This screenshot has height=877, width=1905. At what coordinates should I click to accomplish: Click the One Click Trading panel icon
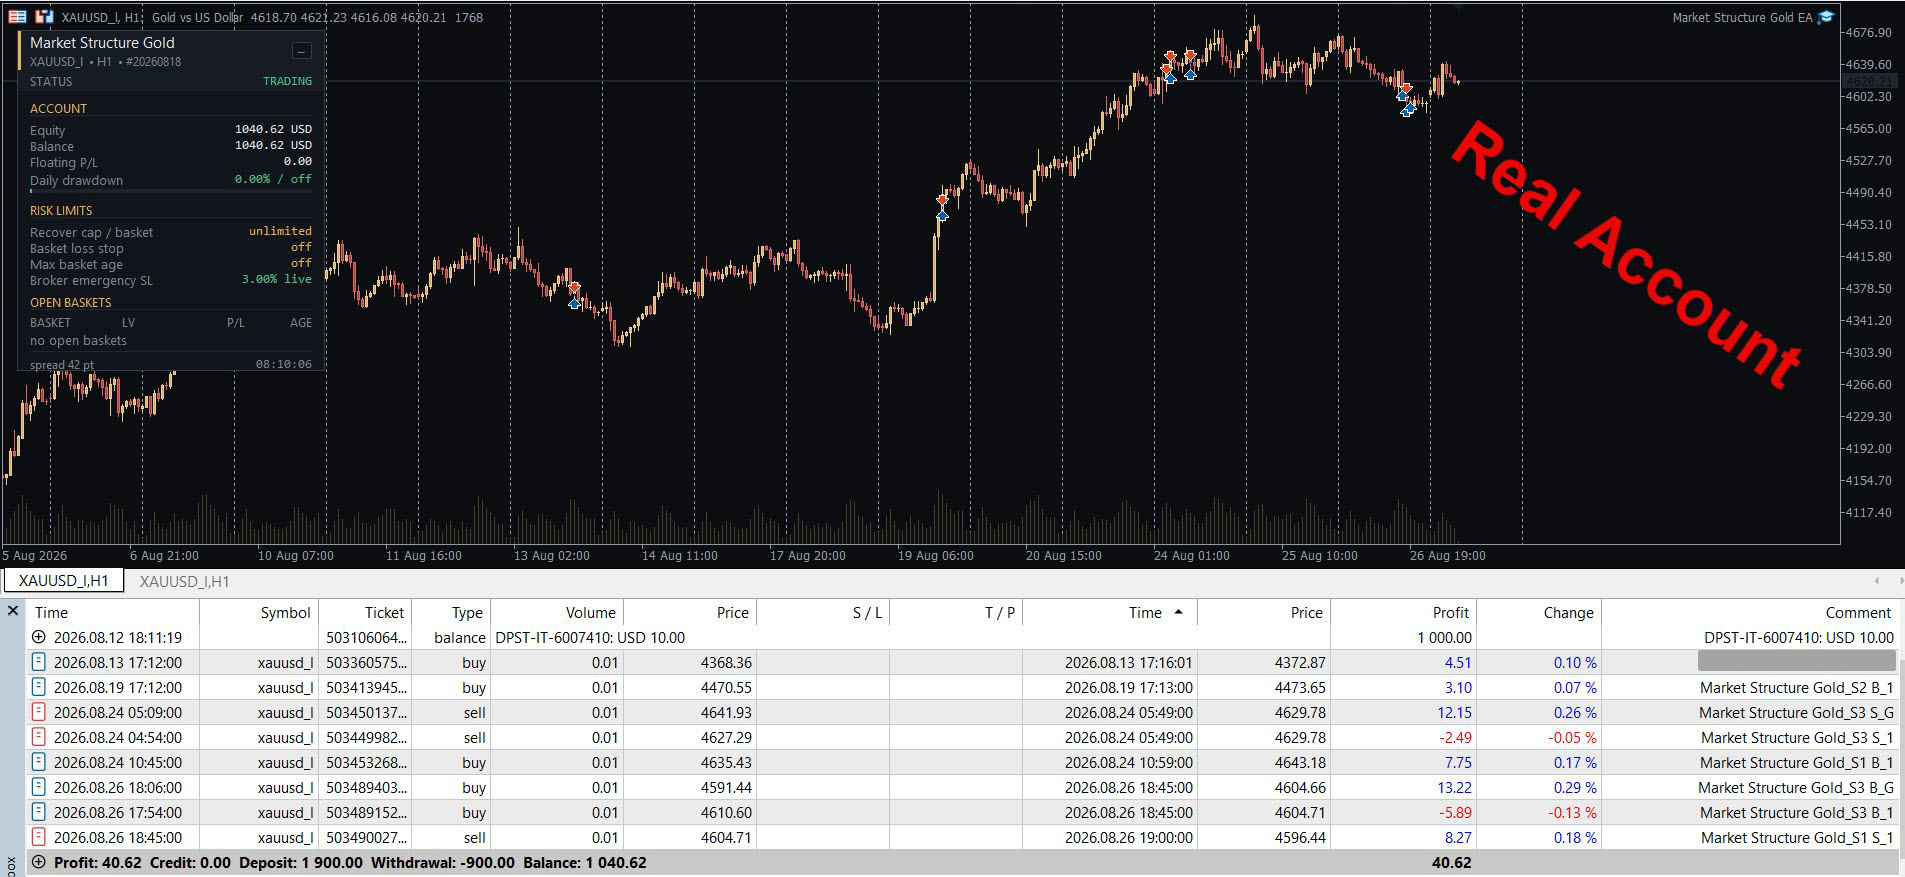pyautogui.click(x=17, y=17)
